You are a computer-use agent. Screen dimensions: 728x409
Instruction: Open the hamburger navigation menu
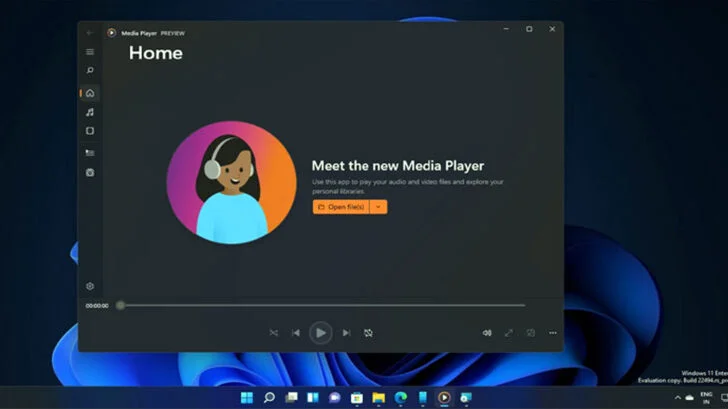tap(90, 52)
